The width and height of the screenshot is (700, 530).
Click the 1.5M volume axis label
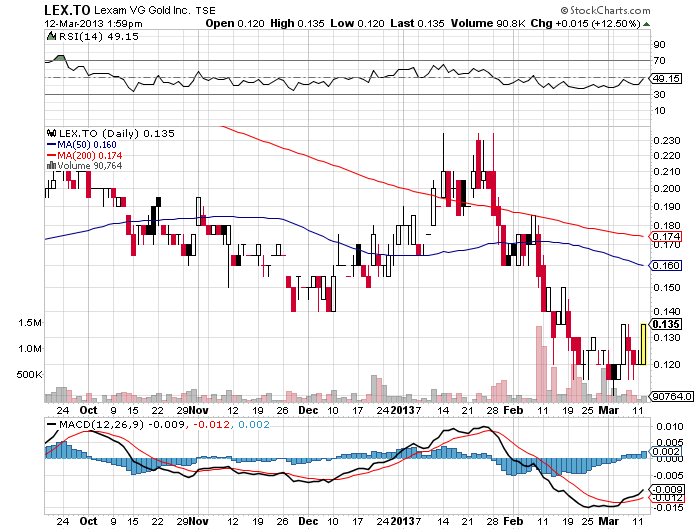[30, 323]
